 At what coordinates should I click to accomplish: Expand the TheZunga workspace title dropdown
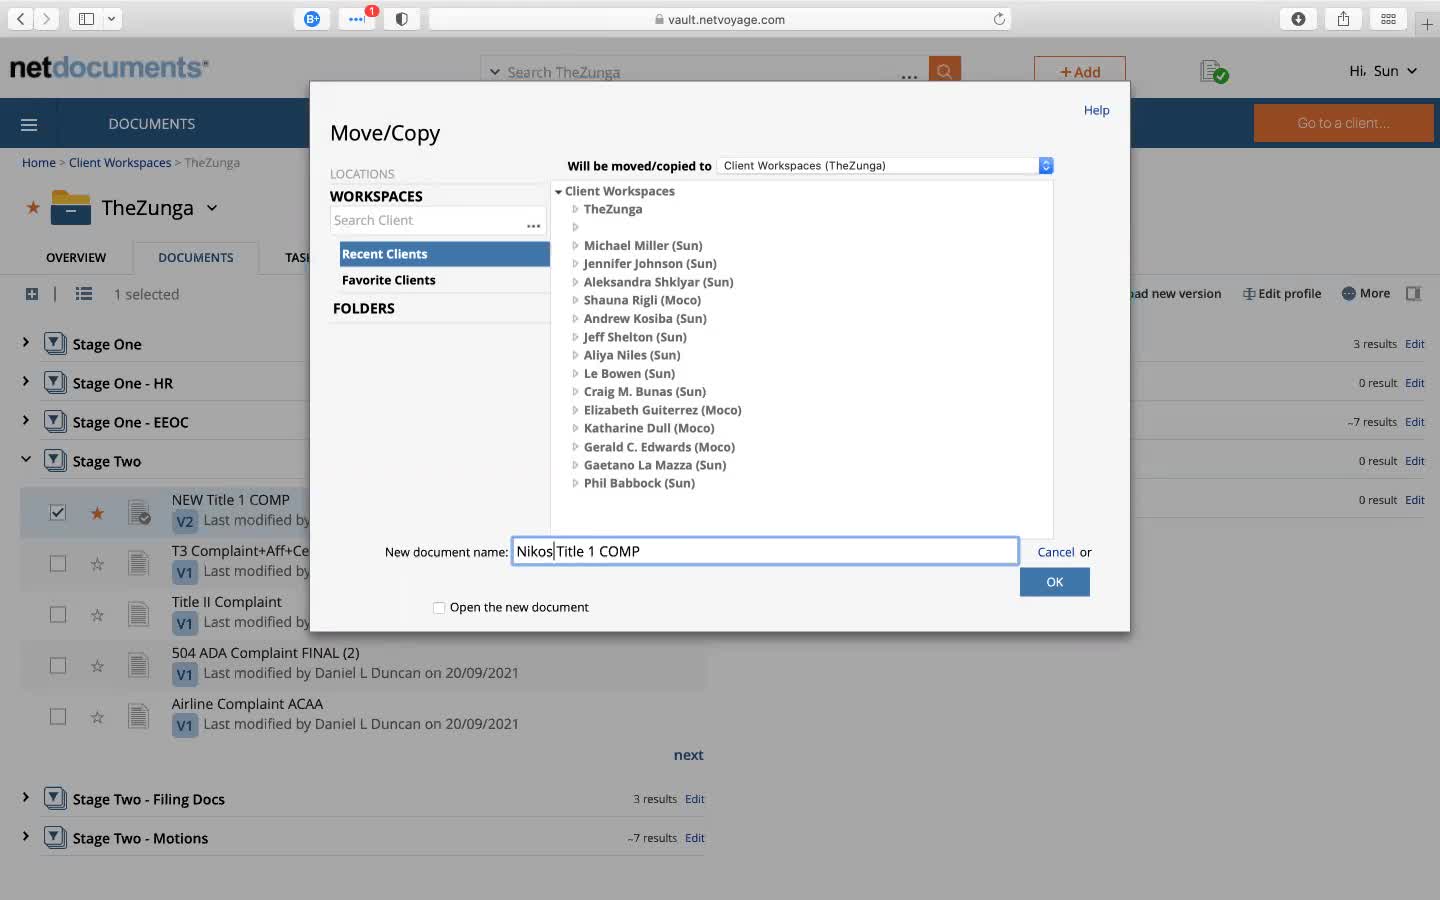tap(212, 208)
